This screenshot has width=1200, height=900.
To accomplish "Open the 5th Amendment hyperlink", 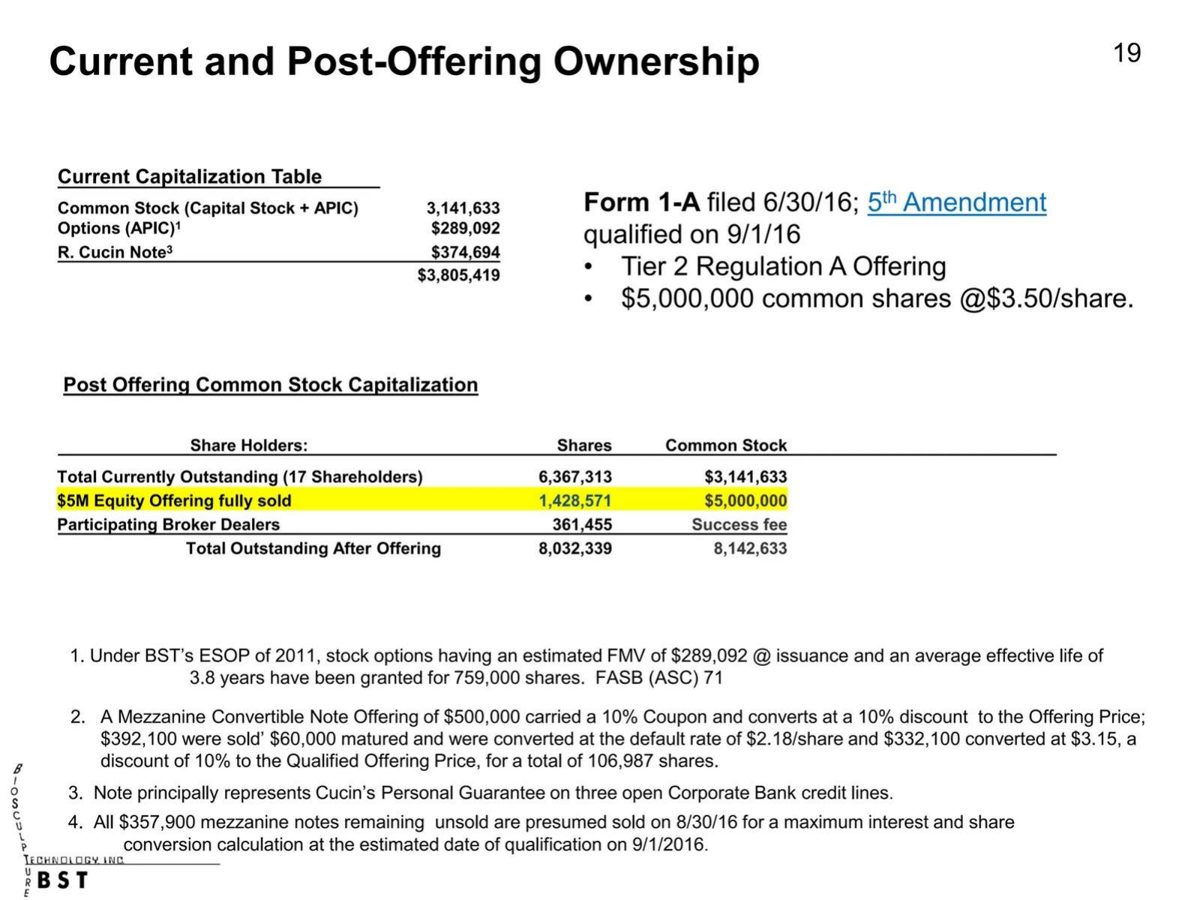I will (x=956, y=202).
